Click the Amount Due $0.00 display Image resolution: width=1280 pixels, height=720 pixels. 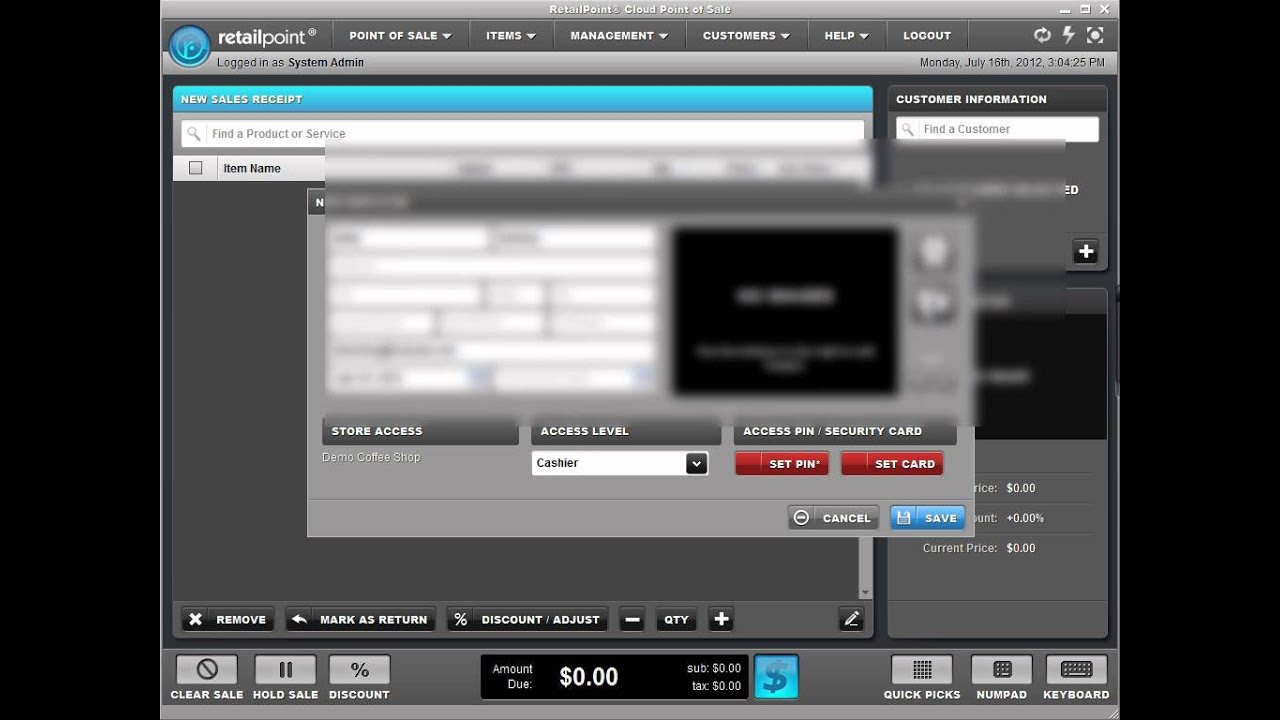[588, 677]
